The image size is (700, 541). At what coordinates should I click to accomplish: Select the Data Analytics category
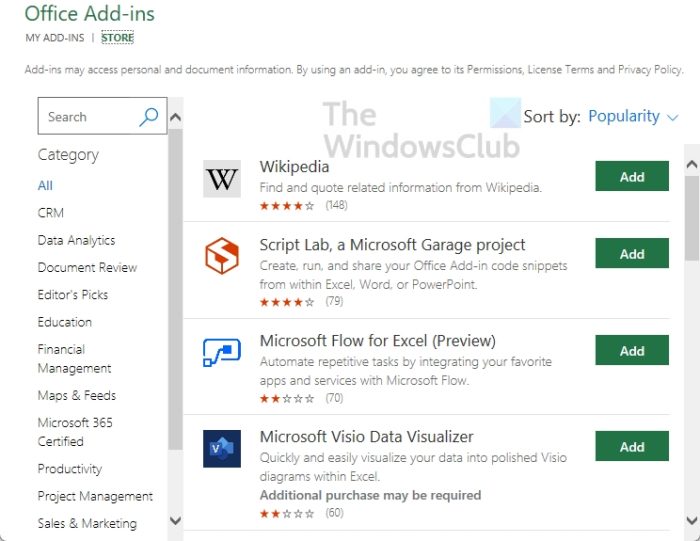76,241
